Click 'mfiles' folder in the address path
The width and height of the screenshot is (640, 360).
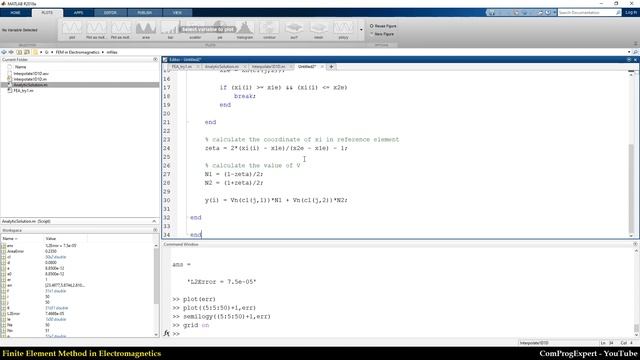tap(112, 52)
